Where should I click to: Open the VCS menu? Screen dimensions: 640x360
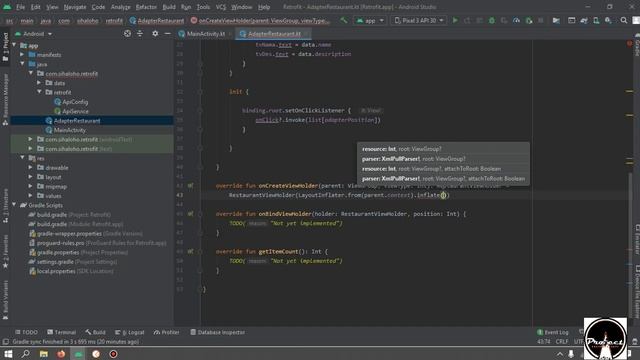[221, 7]
